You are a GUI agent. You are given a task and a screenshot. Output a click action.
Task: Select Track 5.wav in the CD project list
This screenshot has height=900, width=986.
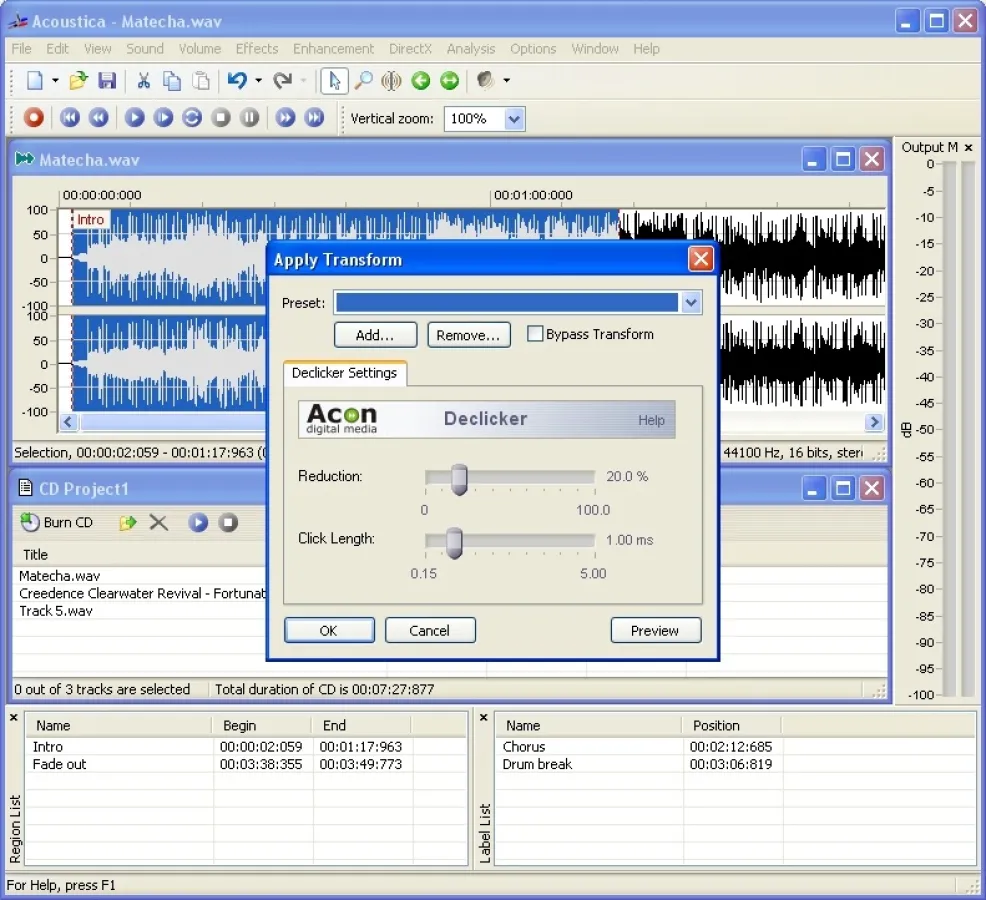56,611
